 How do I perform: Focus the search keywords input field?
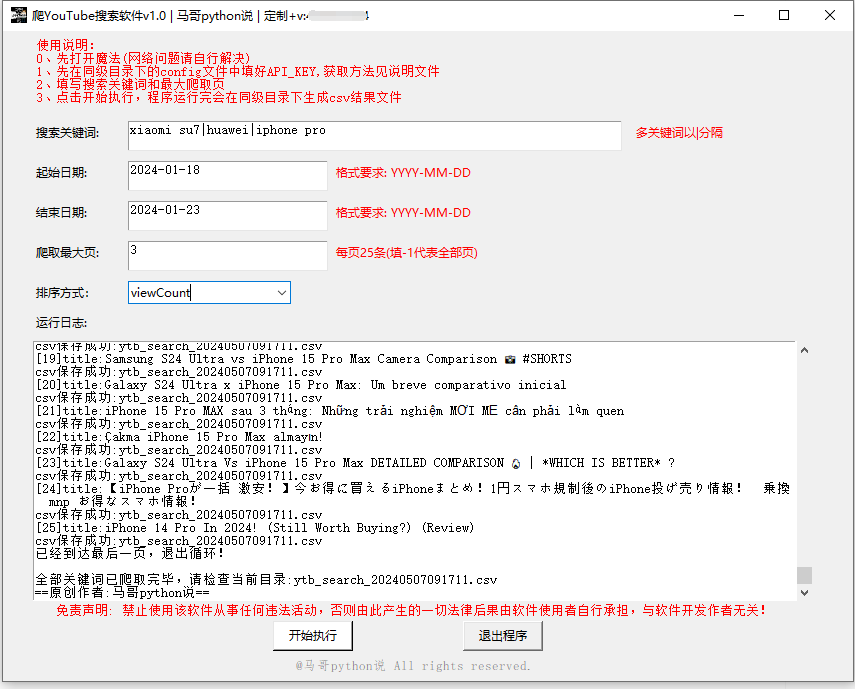tap(375, 136)
